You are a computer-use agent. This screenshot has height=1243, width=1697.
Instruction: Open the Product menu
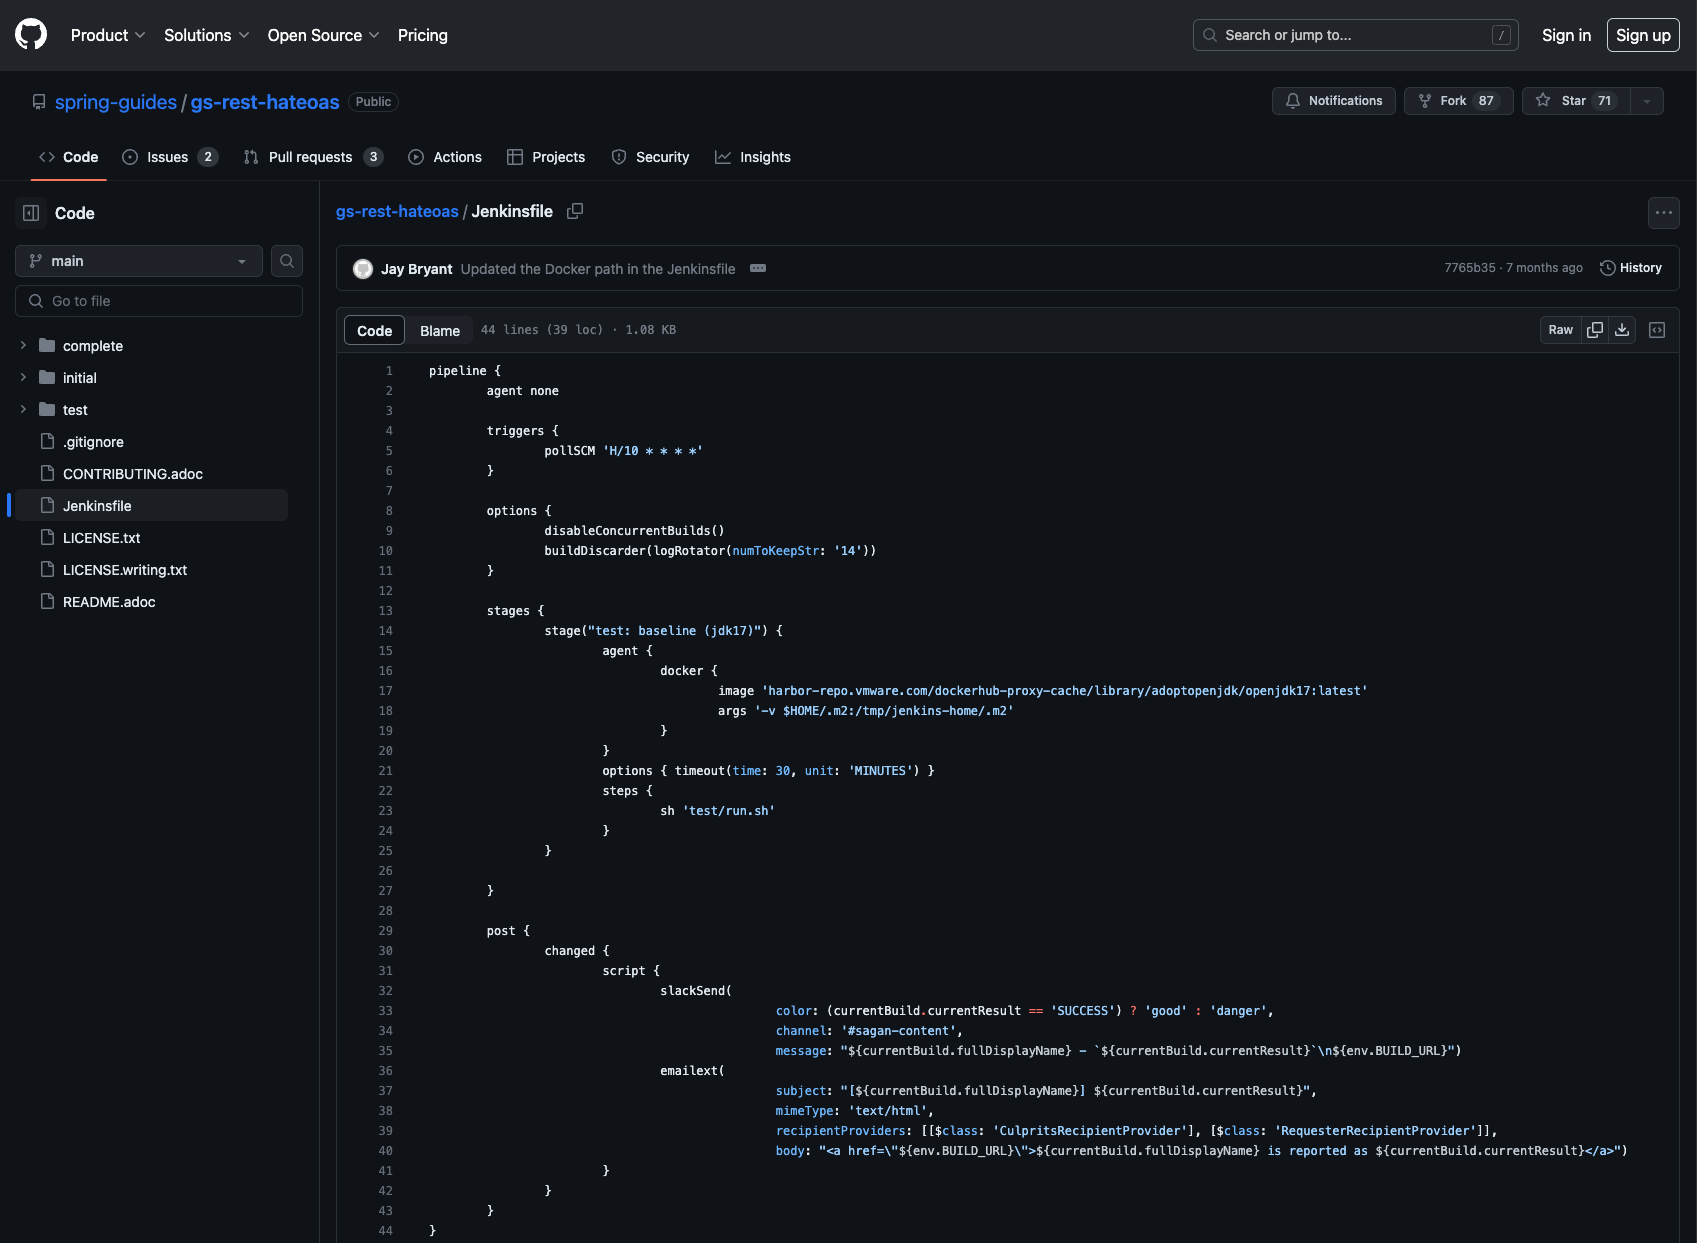(108, 35)
